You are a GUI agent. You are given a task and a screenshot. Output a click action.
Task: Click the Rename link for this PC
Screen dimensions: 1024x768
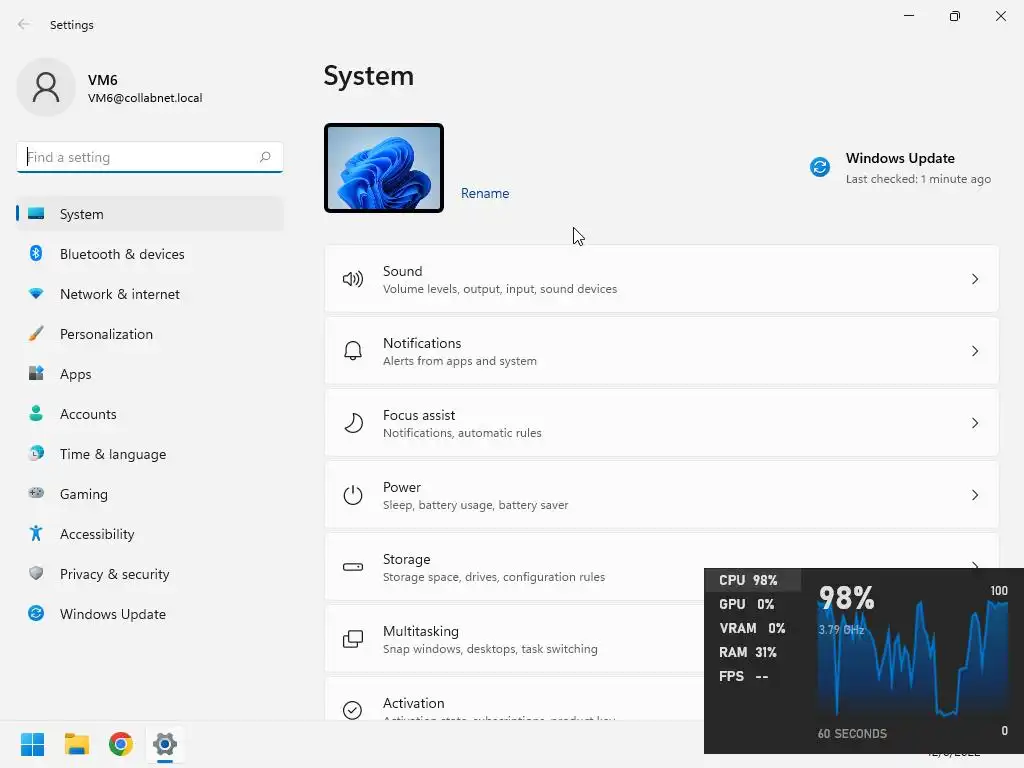tap(485, 193)
